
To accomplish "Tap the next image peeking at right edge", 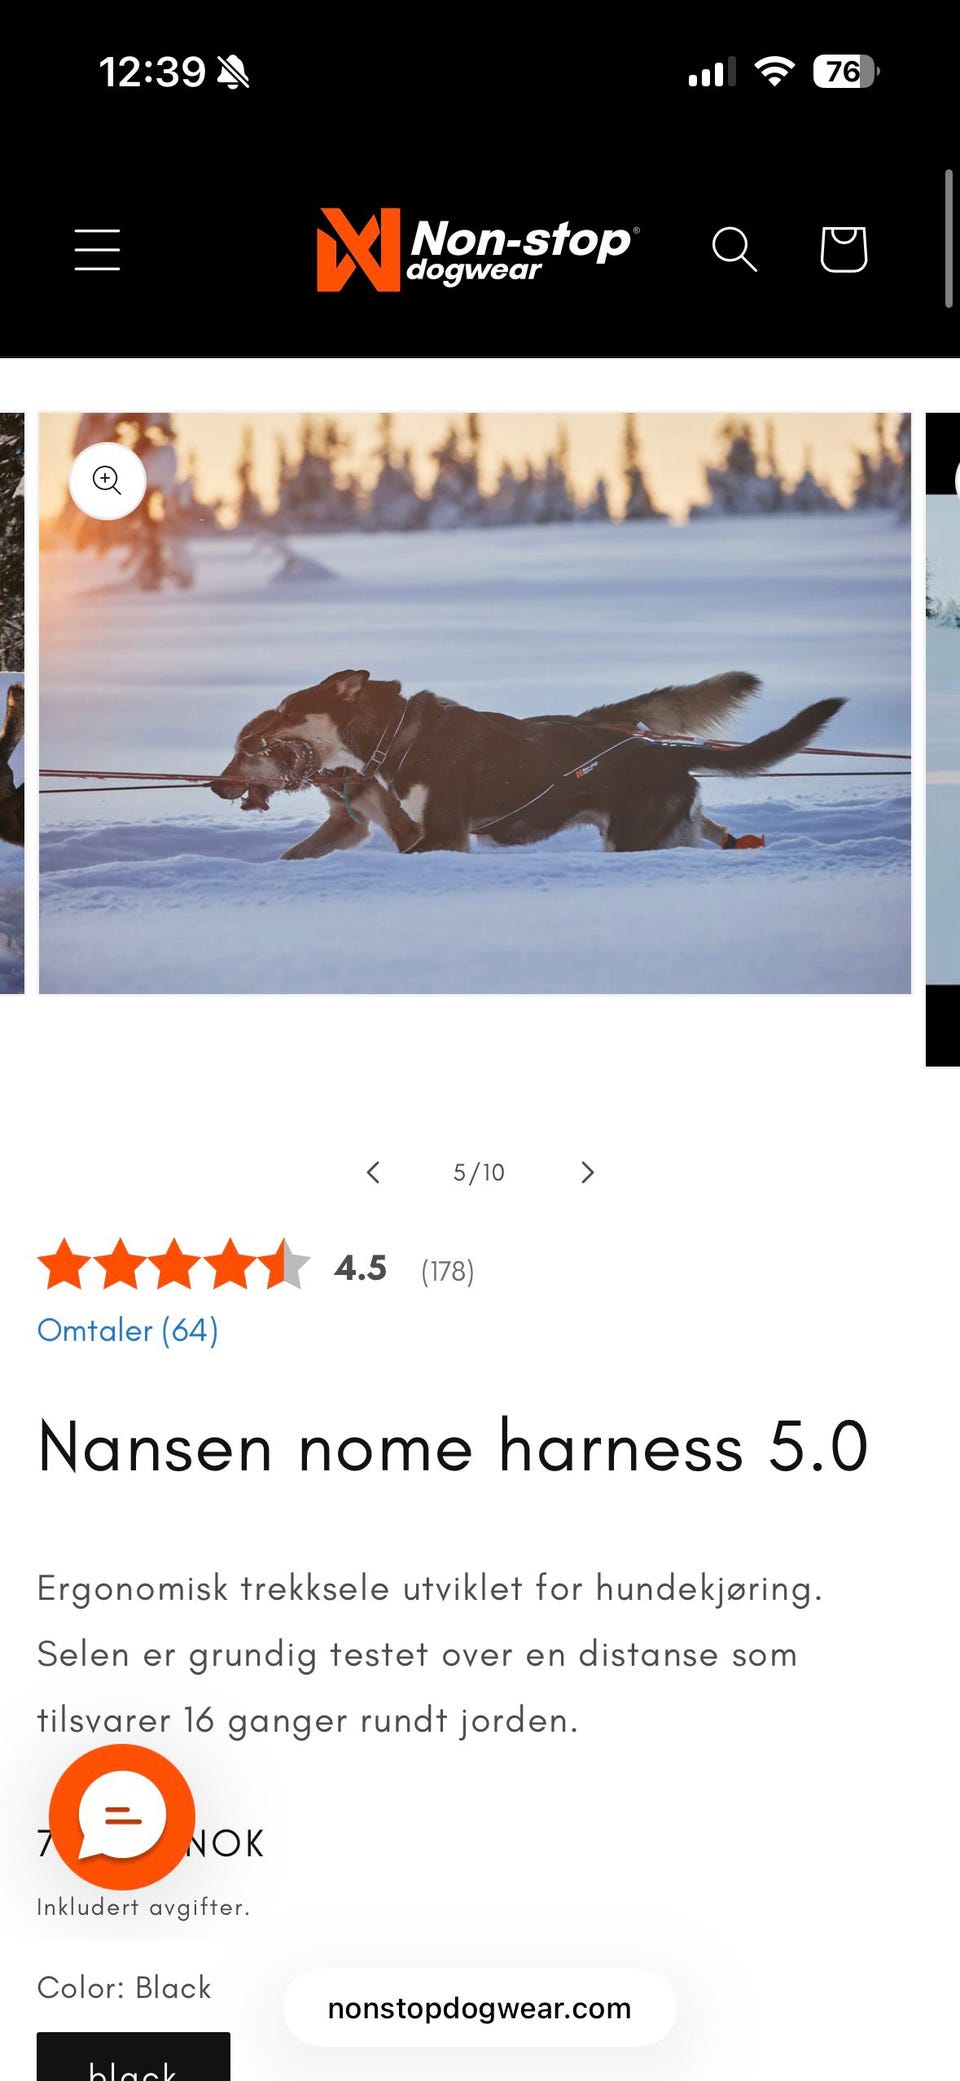I will [x=943, y=740].
